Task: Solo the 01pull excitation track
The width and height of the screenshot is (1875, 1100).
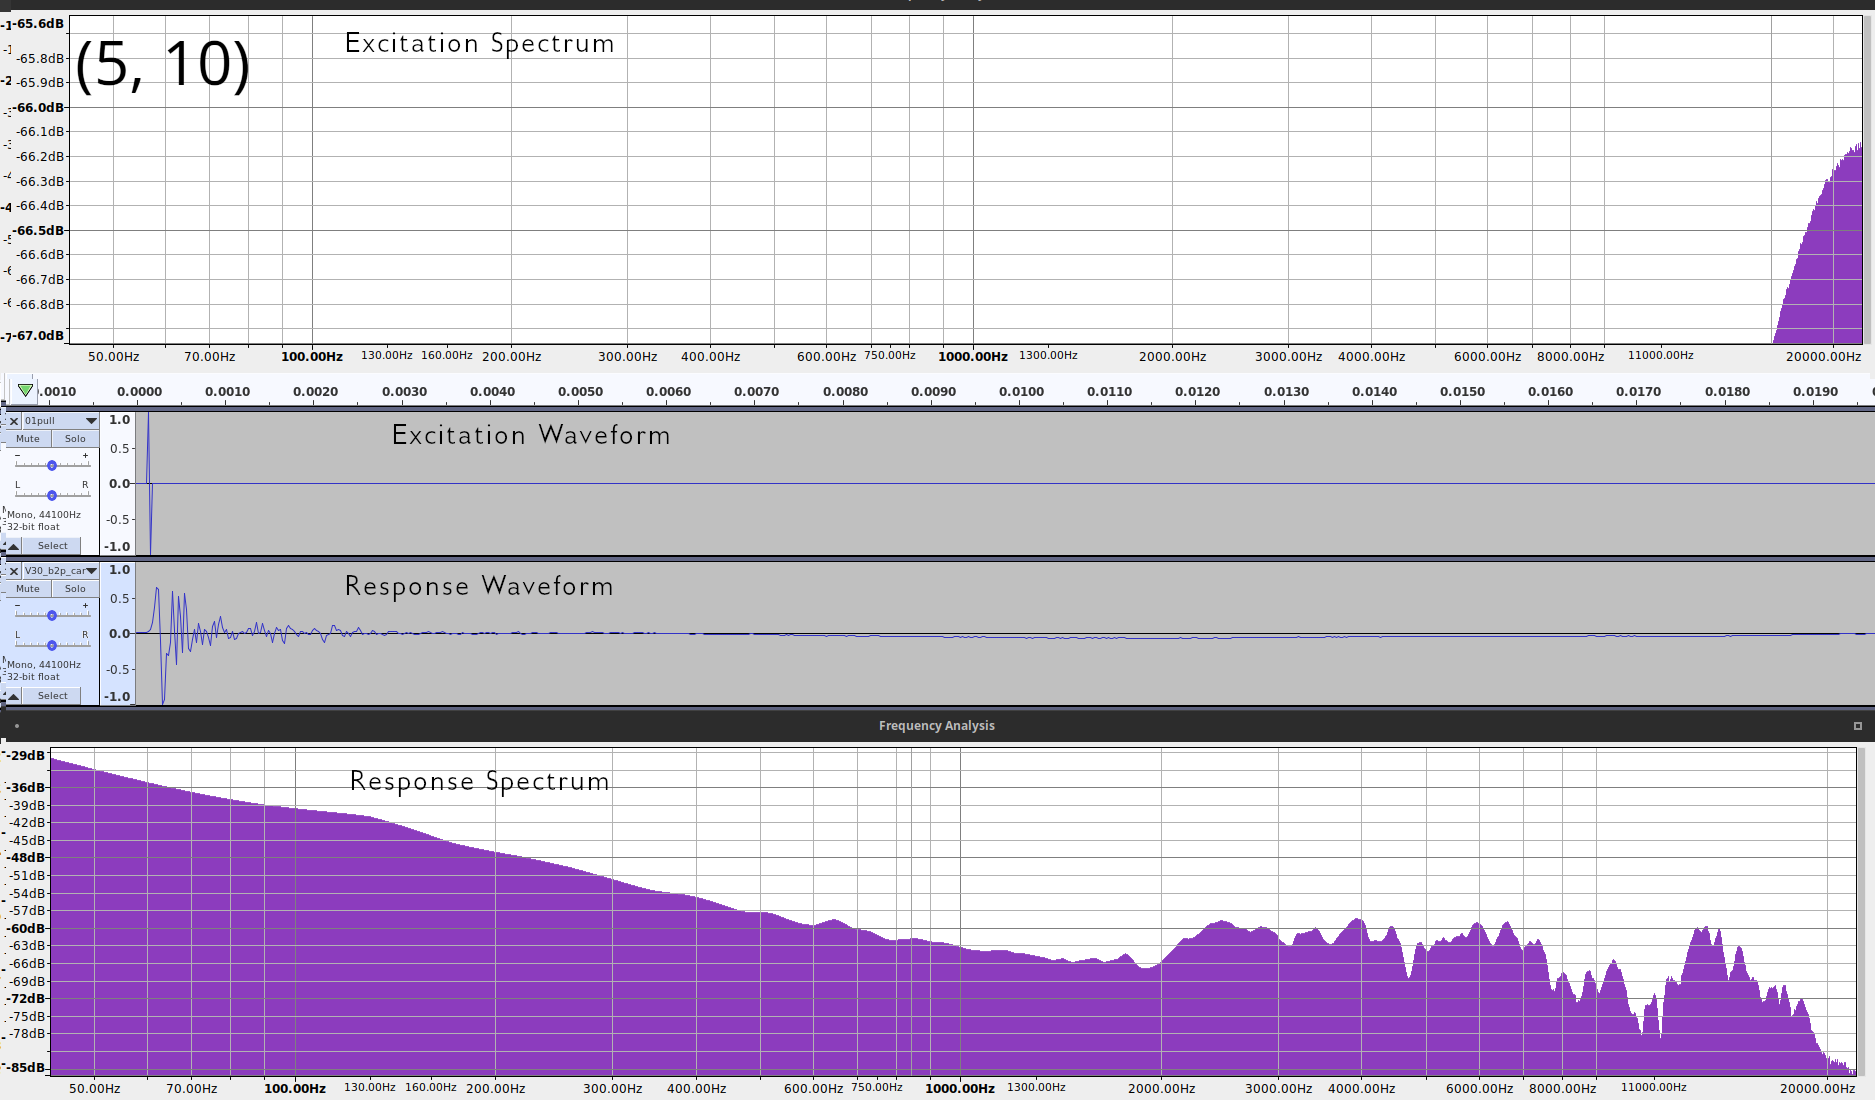Action: pos(75,439)
